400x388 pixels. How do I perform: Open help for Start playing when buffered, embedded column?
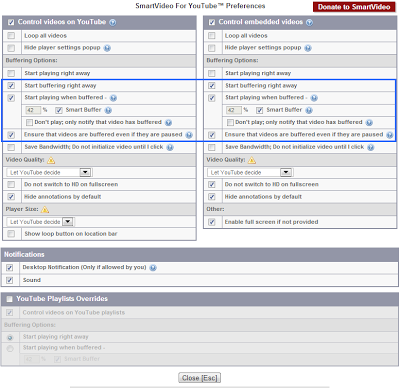[x=314, y=98]
